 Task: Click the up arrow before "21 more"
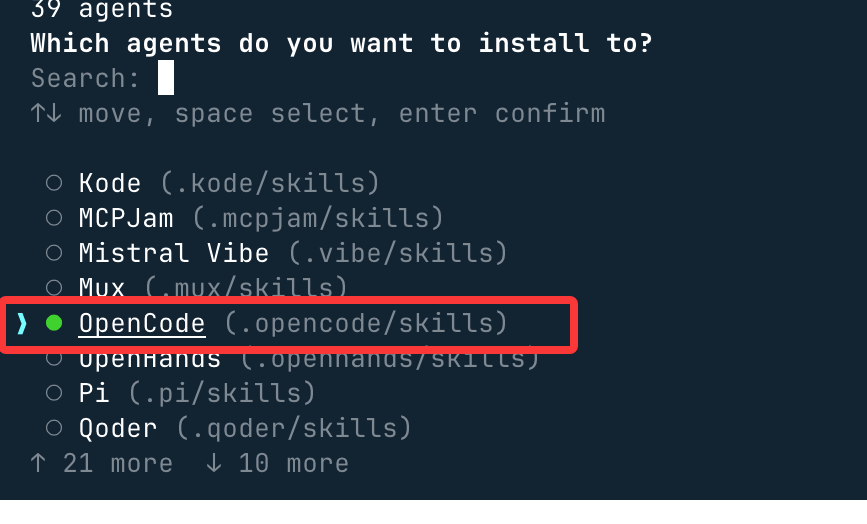coord(38,463)
